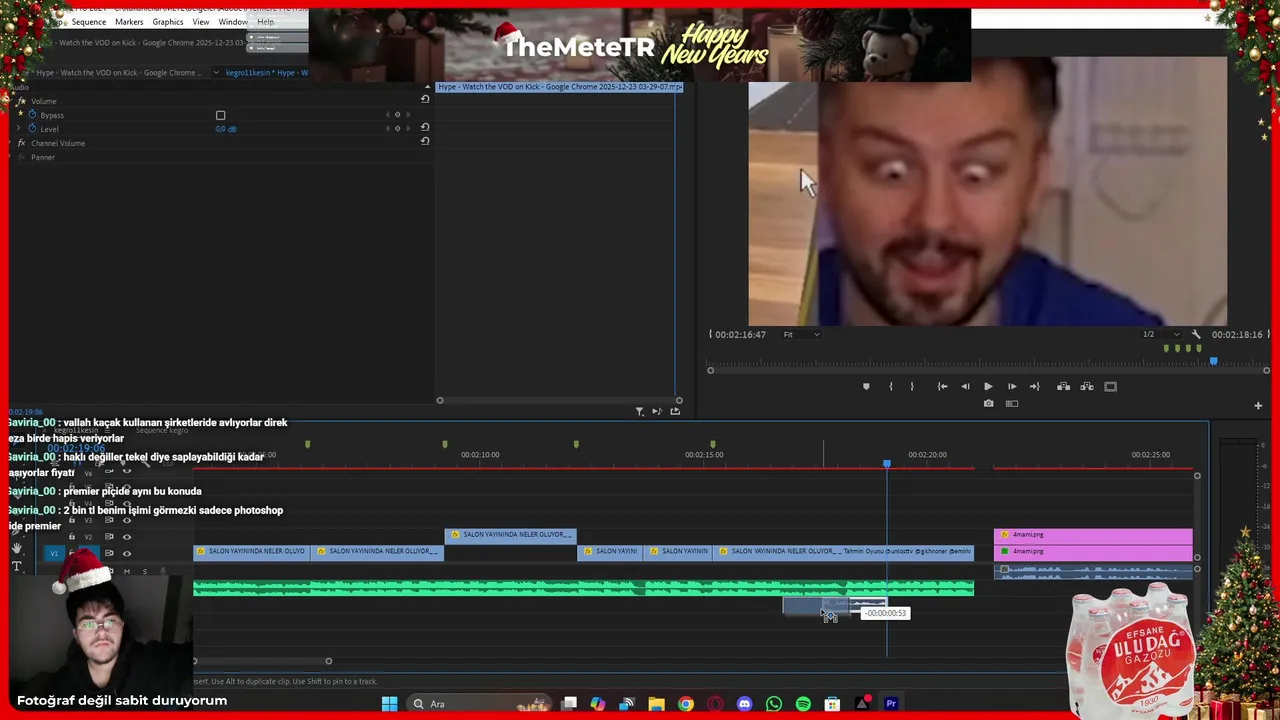Open Google Chrome from taskbar
Screen dimensions: 1280x720
[x=685, y=704]
